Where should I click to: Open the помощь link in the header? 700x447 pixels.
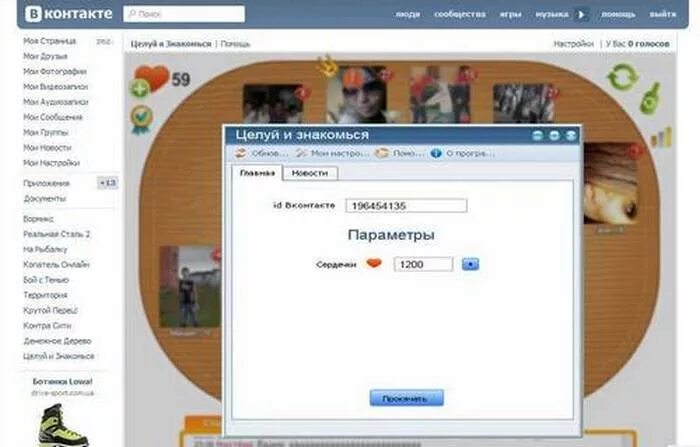[x=618, y=14]
